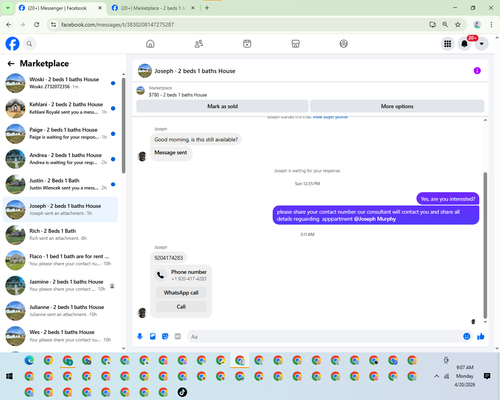
Task: Open Wes 2 beds 1 baths conversation
Action: 60,336
